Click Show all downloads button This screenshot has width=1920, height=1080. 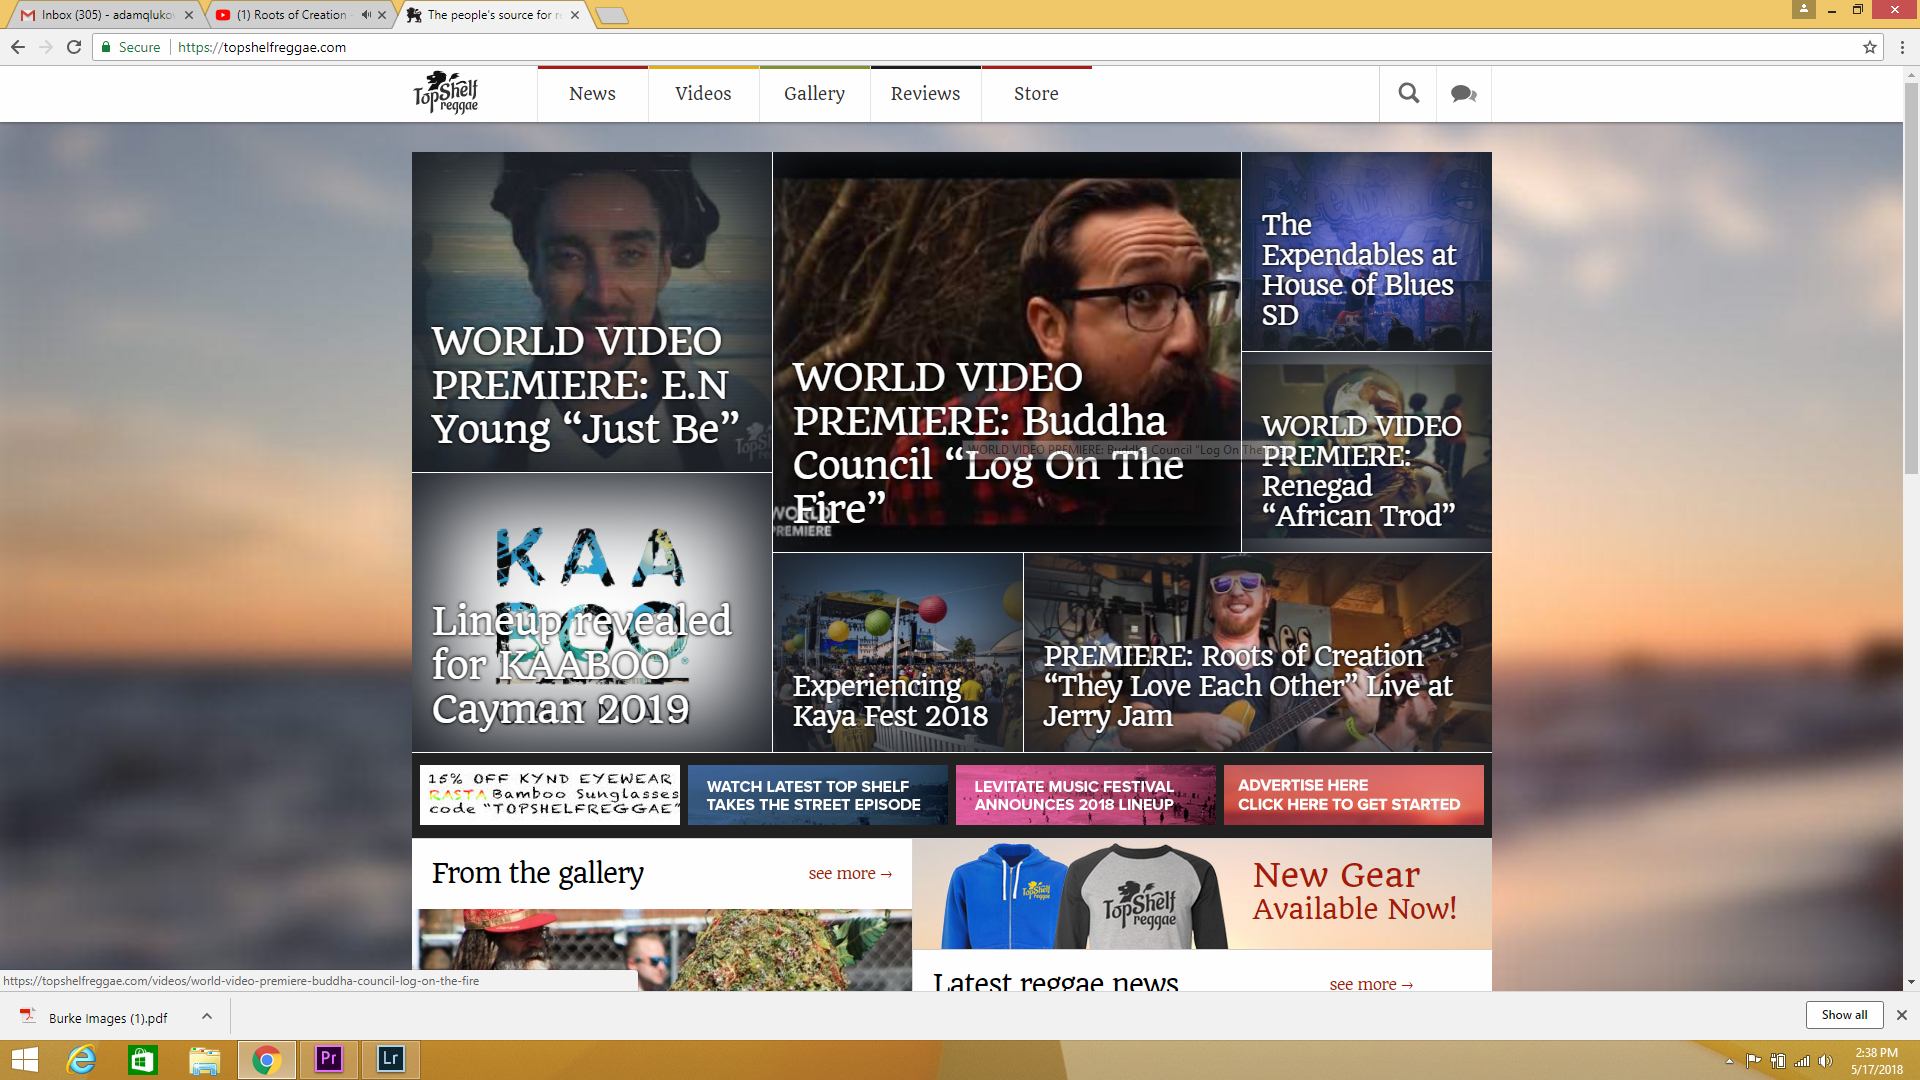1843,1015
